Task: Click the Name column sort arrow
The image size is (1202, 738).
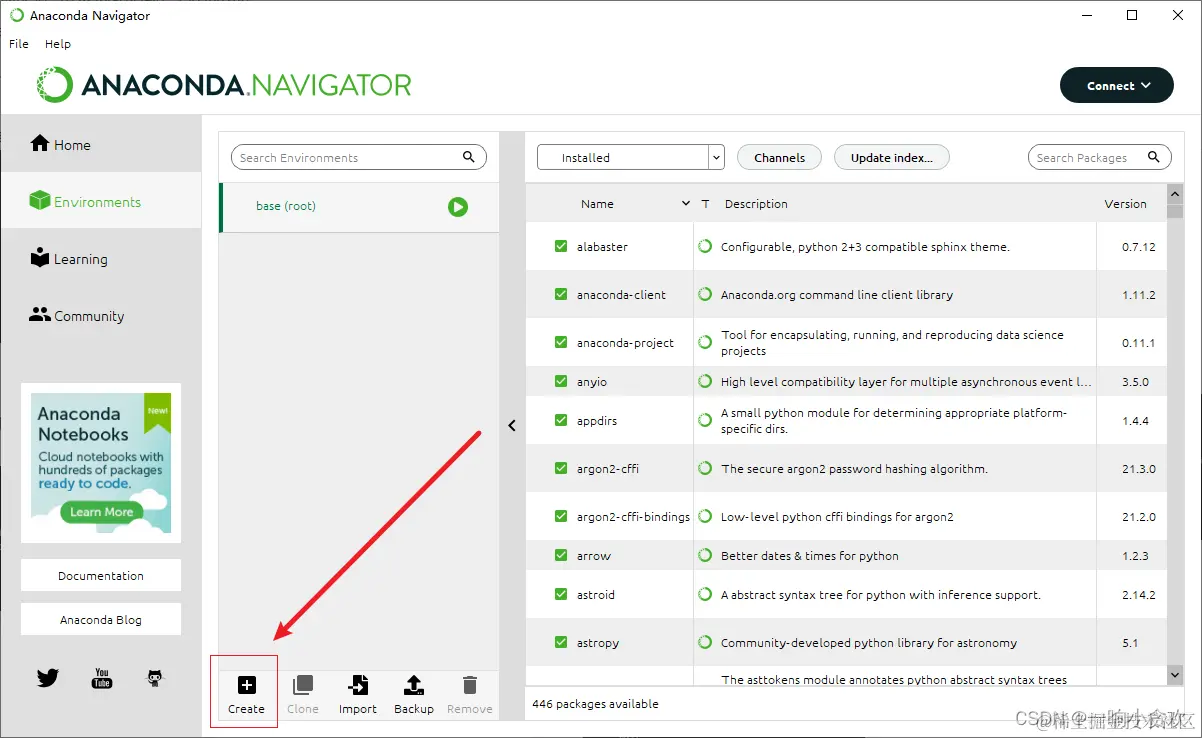Action: point(686,204)
